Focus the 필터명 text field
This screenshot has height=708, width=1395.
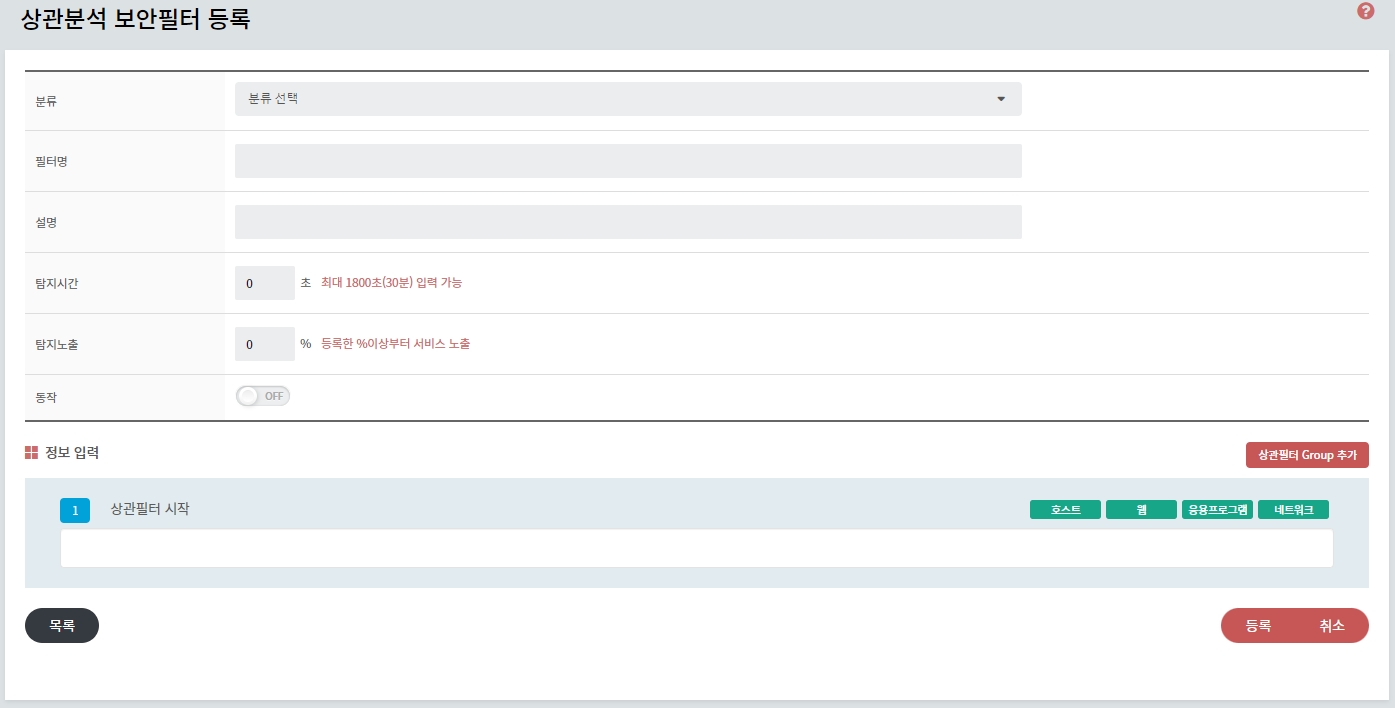click(628, 161)
